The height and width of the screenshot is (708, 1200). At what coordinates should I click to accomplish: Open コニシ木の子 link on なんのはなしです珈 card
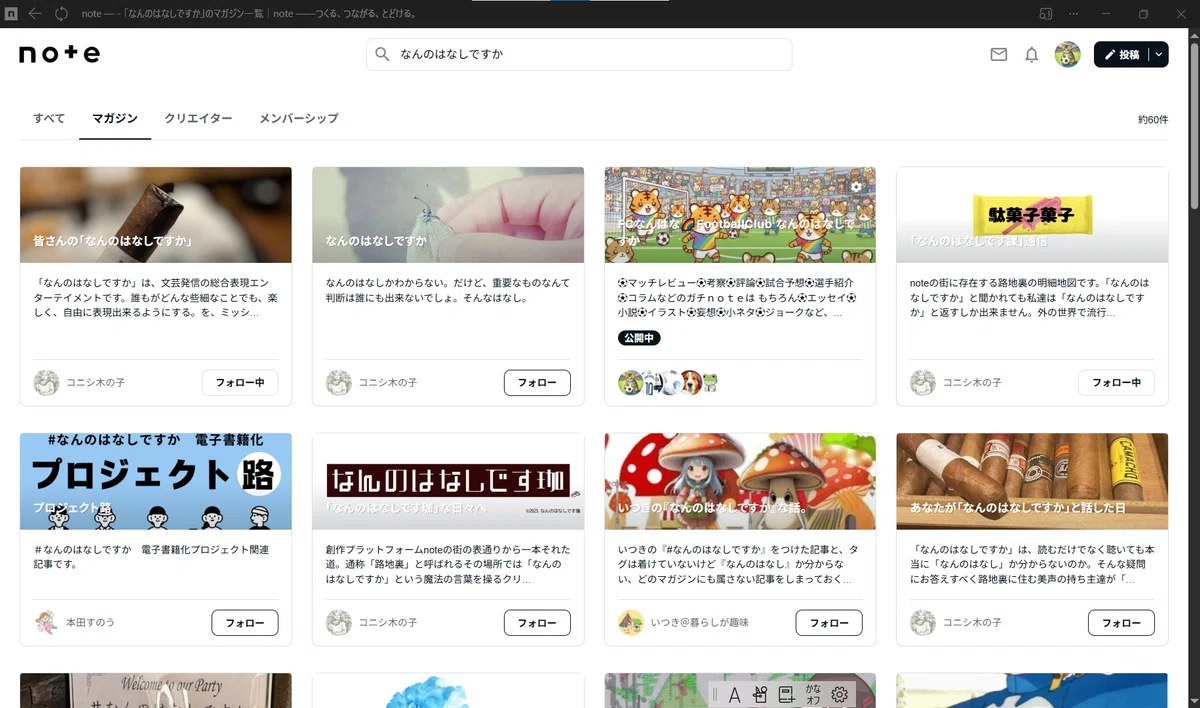pos(388,623)
